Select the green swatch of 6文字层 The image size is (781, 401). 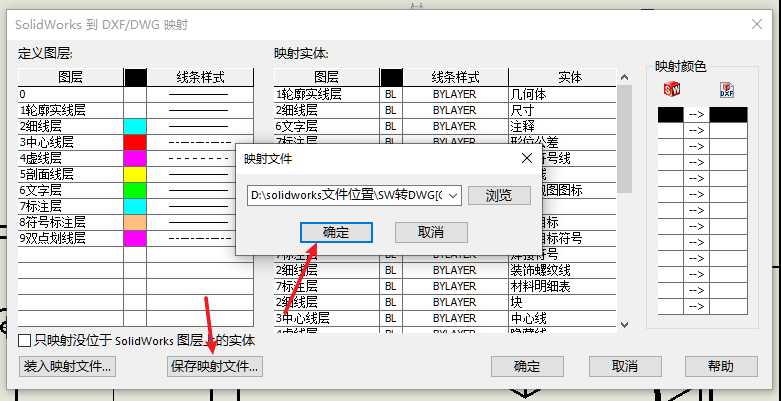pos(135,190)
